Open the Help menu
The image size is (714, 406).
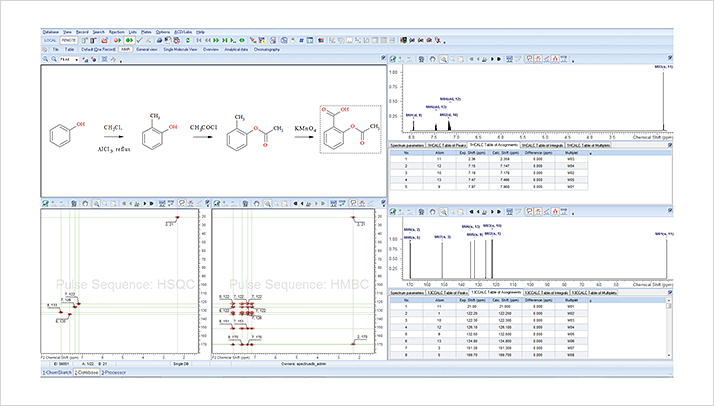200,32
